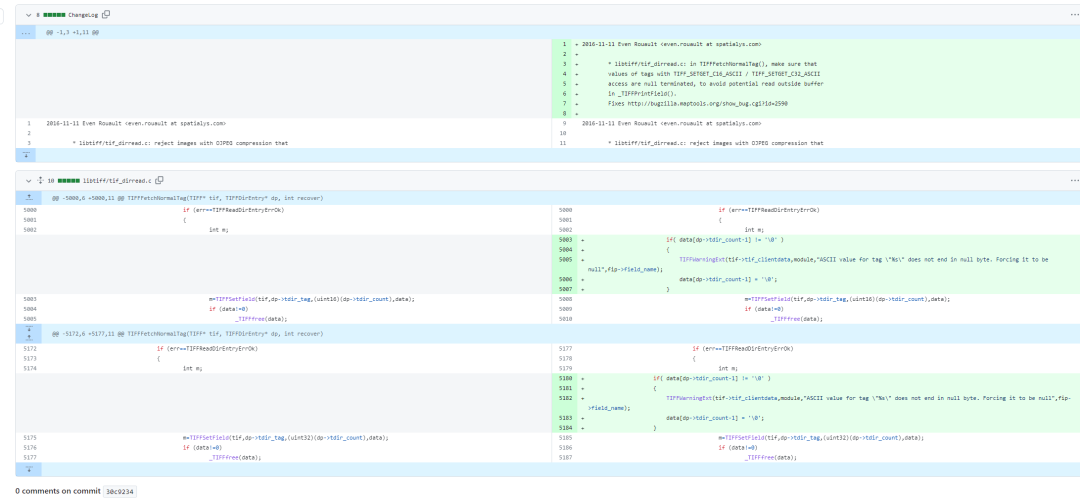The width and height of the screenshot is (1080, 500).
Task: Open the libtiff/tif_dirread.c file name link
Action: pyautogui.click(x=117, y=180)
